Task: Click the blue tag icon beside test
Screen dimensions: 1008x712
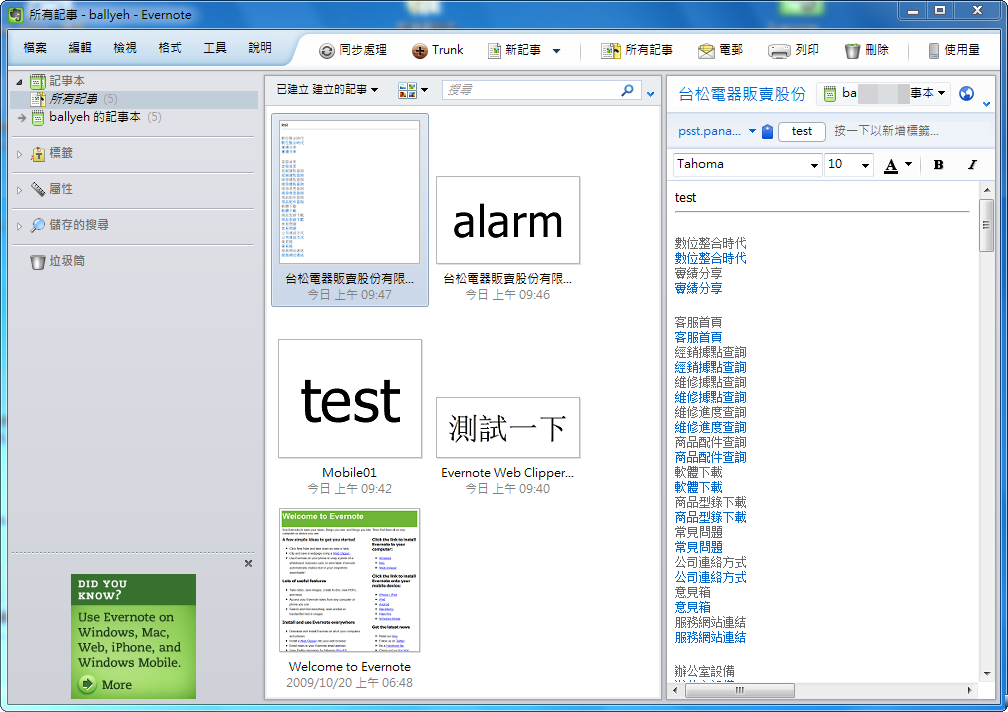Action: (768, 132)
